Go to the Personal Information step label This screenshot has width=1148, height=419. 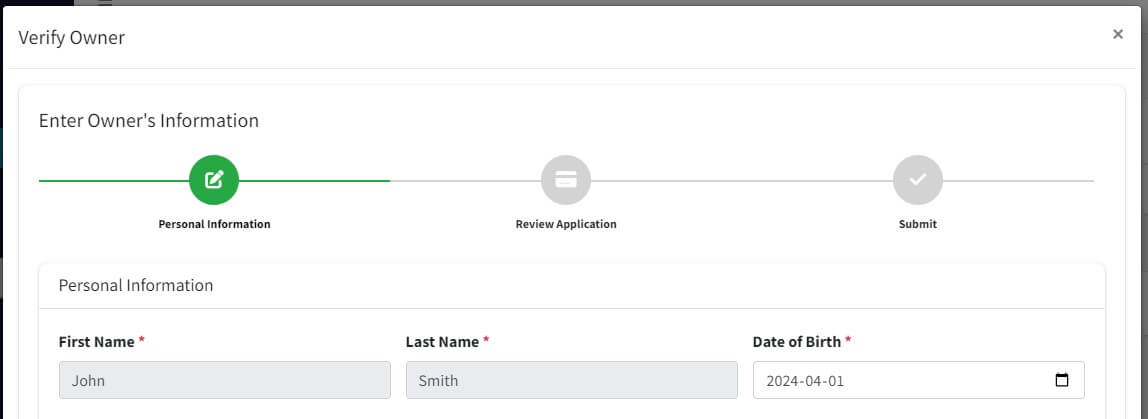pyautogui.click(x=215, y=224)
